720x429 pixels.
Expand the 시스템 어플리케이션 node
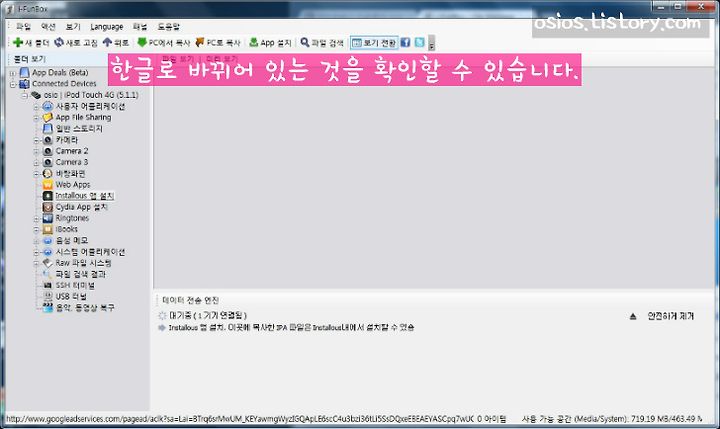(x=36, y=252)
